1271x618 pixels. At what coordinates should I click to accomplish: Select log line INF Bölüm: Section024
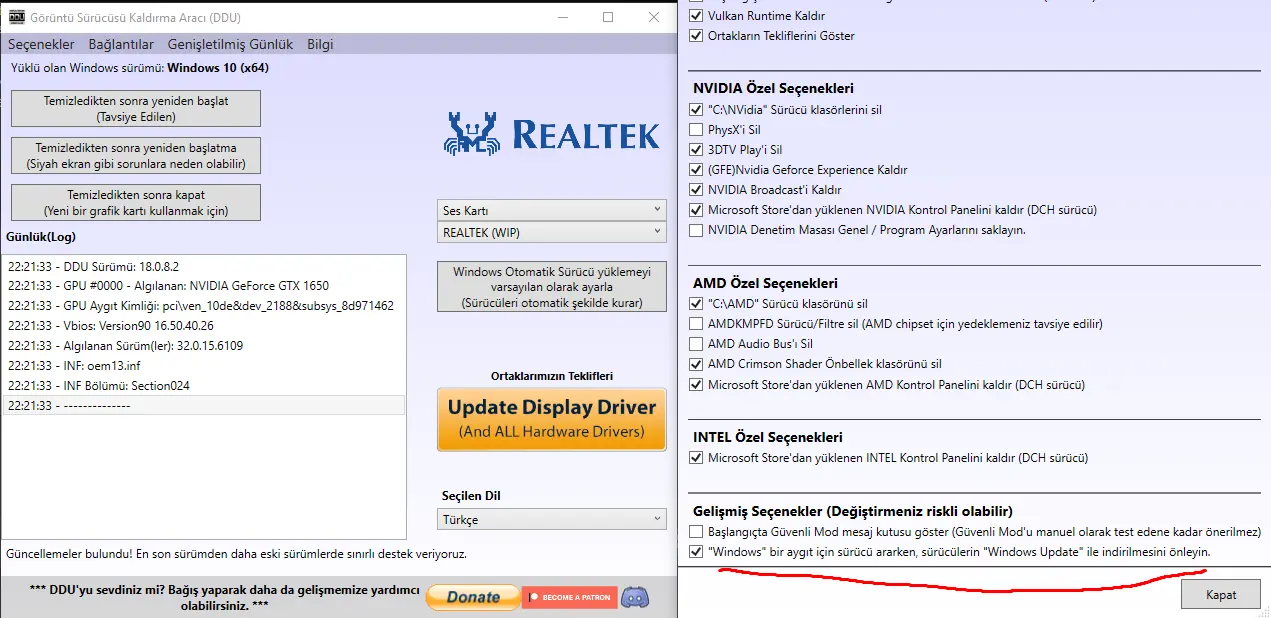coord(204,386)
